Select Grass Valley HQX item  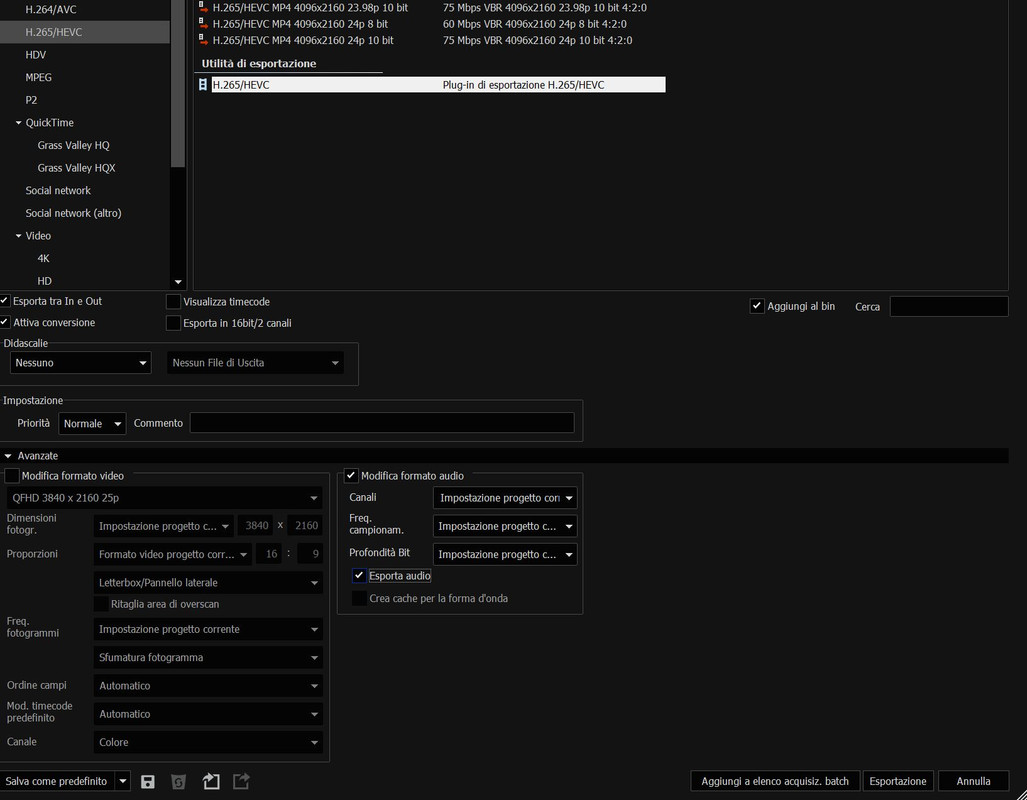[76, 168]
